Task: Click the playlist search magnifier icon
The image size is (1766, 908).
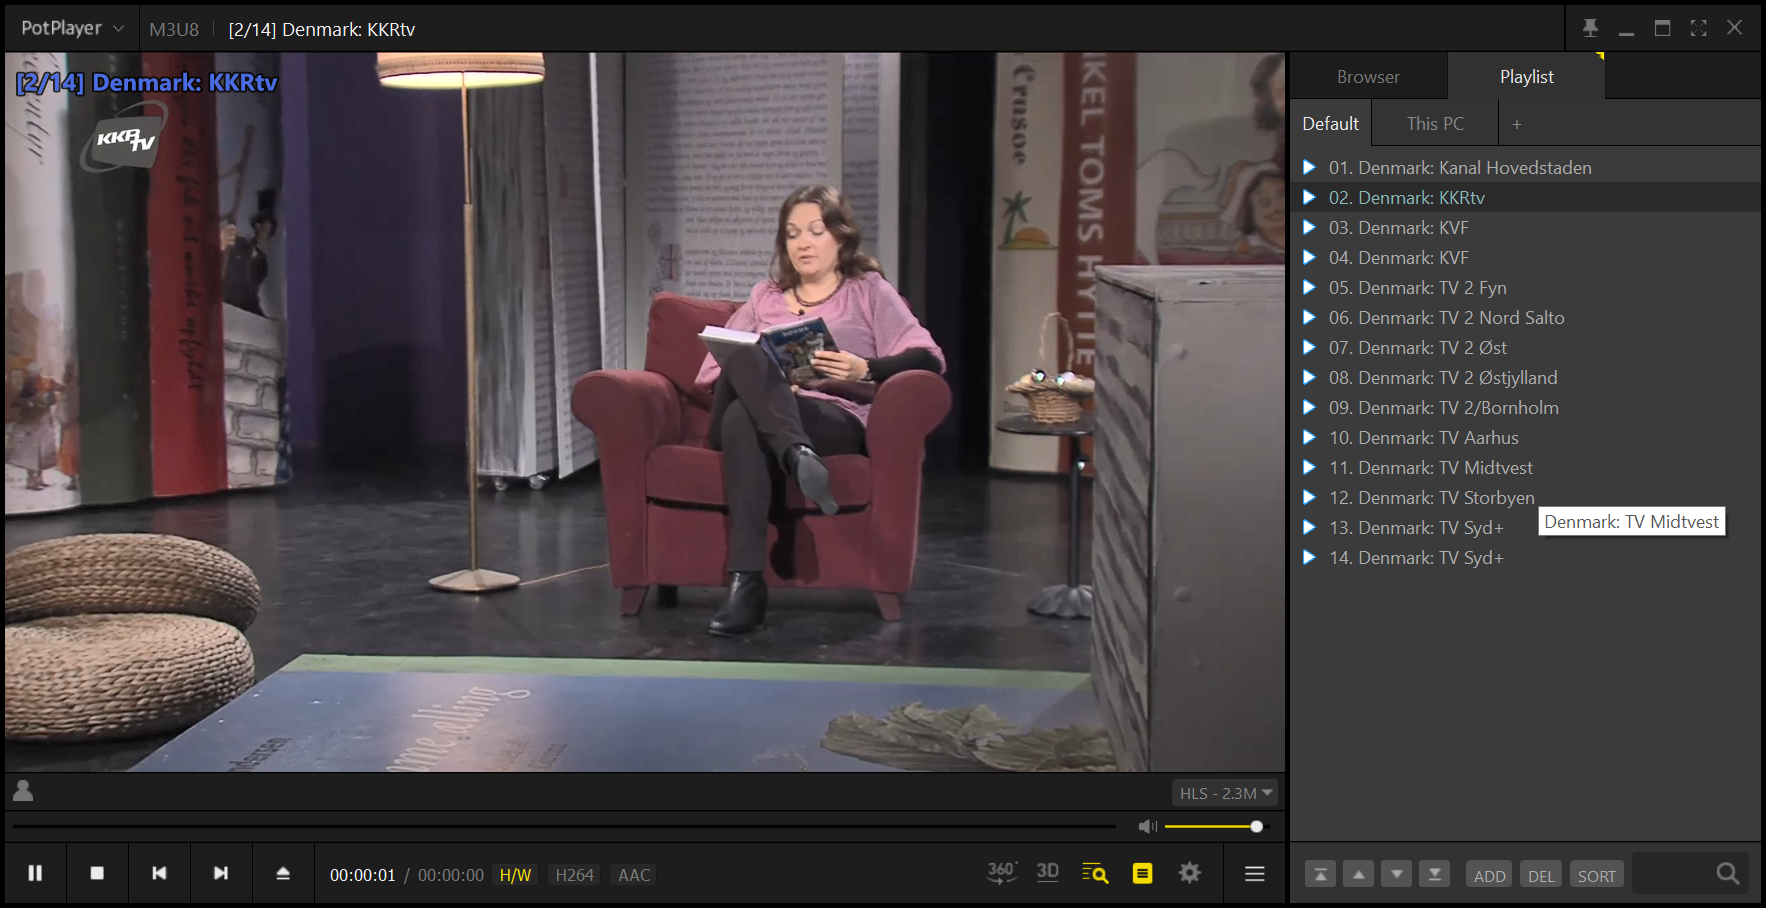Action: click(1727, 874)
